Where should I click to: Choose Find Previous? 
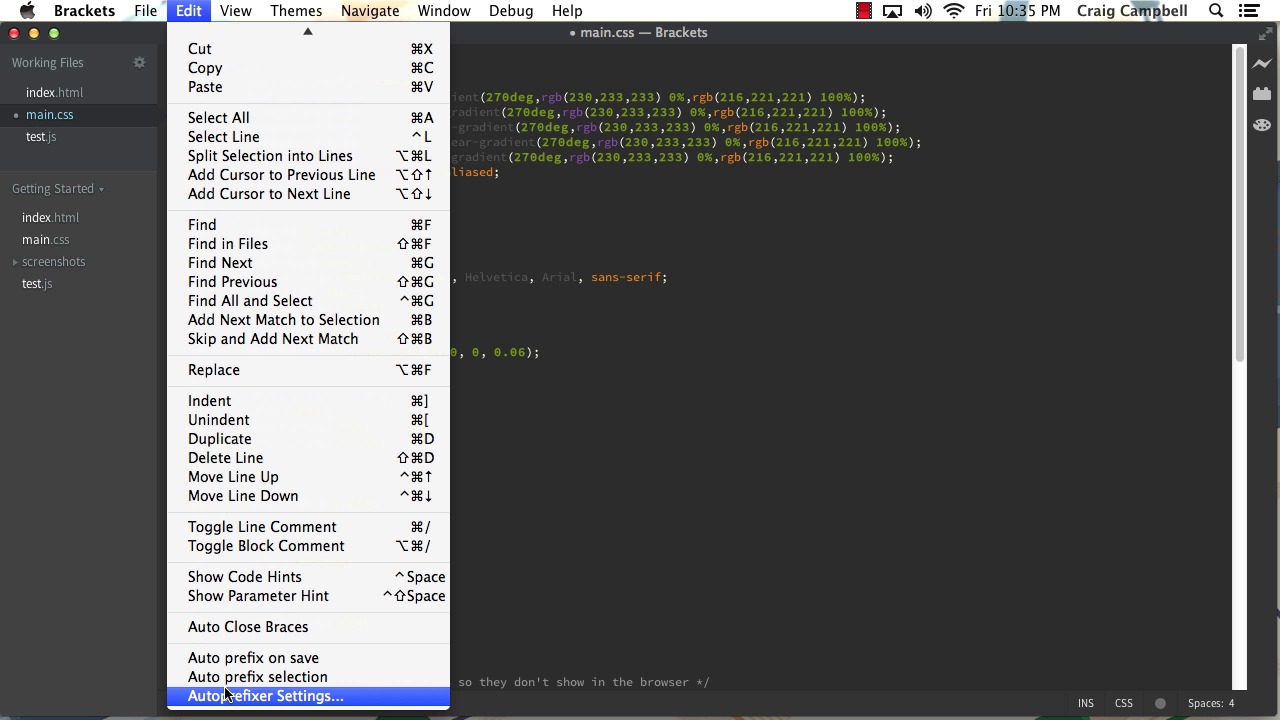309,282
